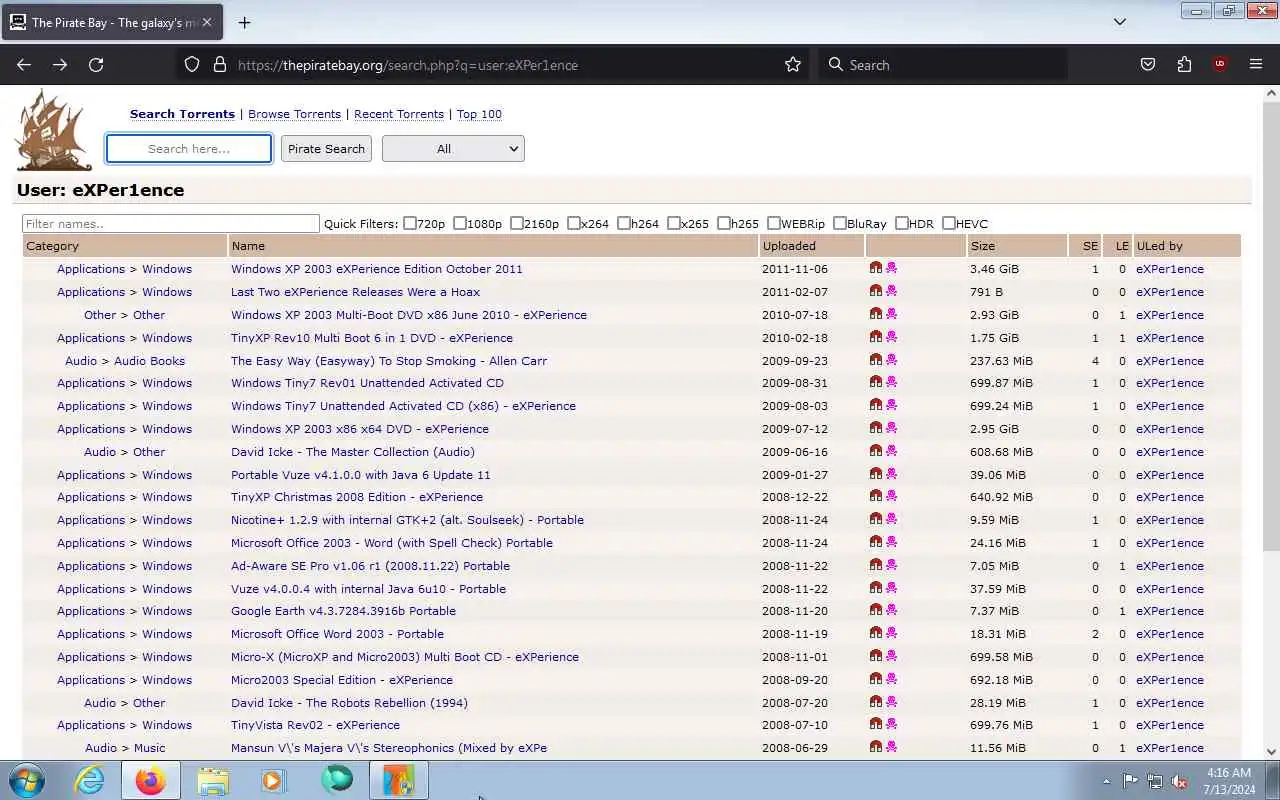The width and height of the screenshot is (1280, 800).
Task: Open a new tab with the plus button
Action: (x=244, y=22)
